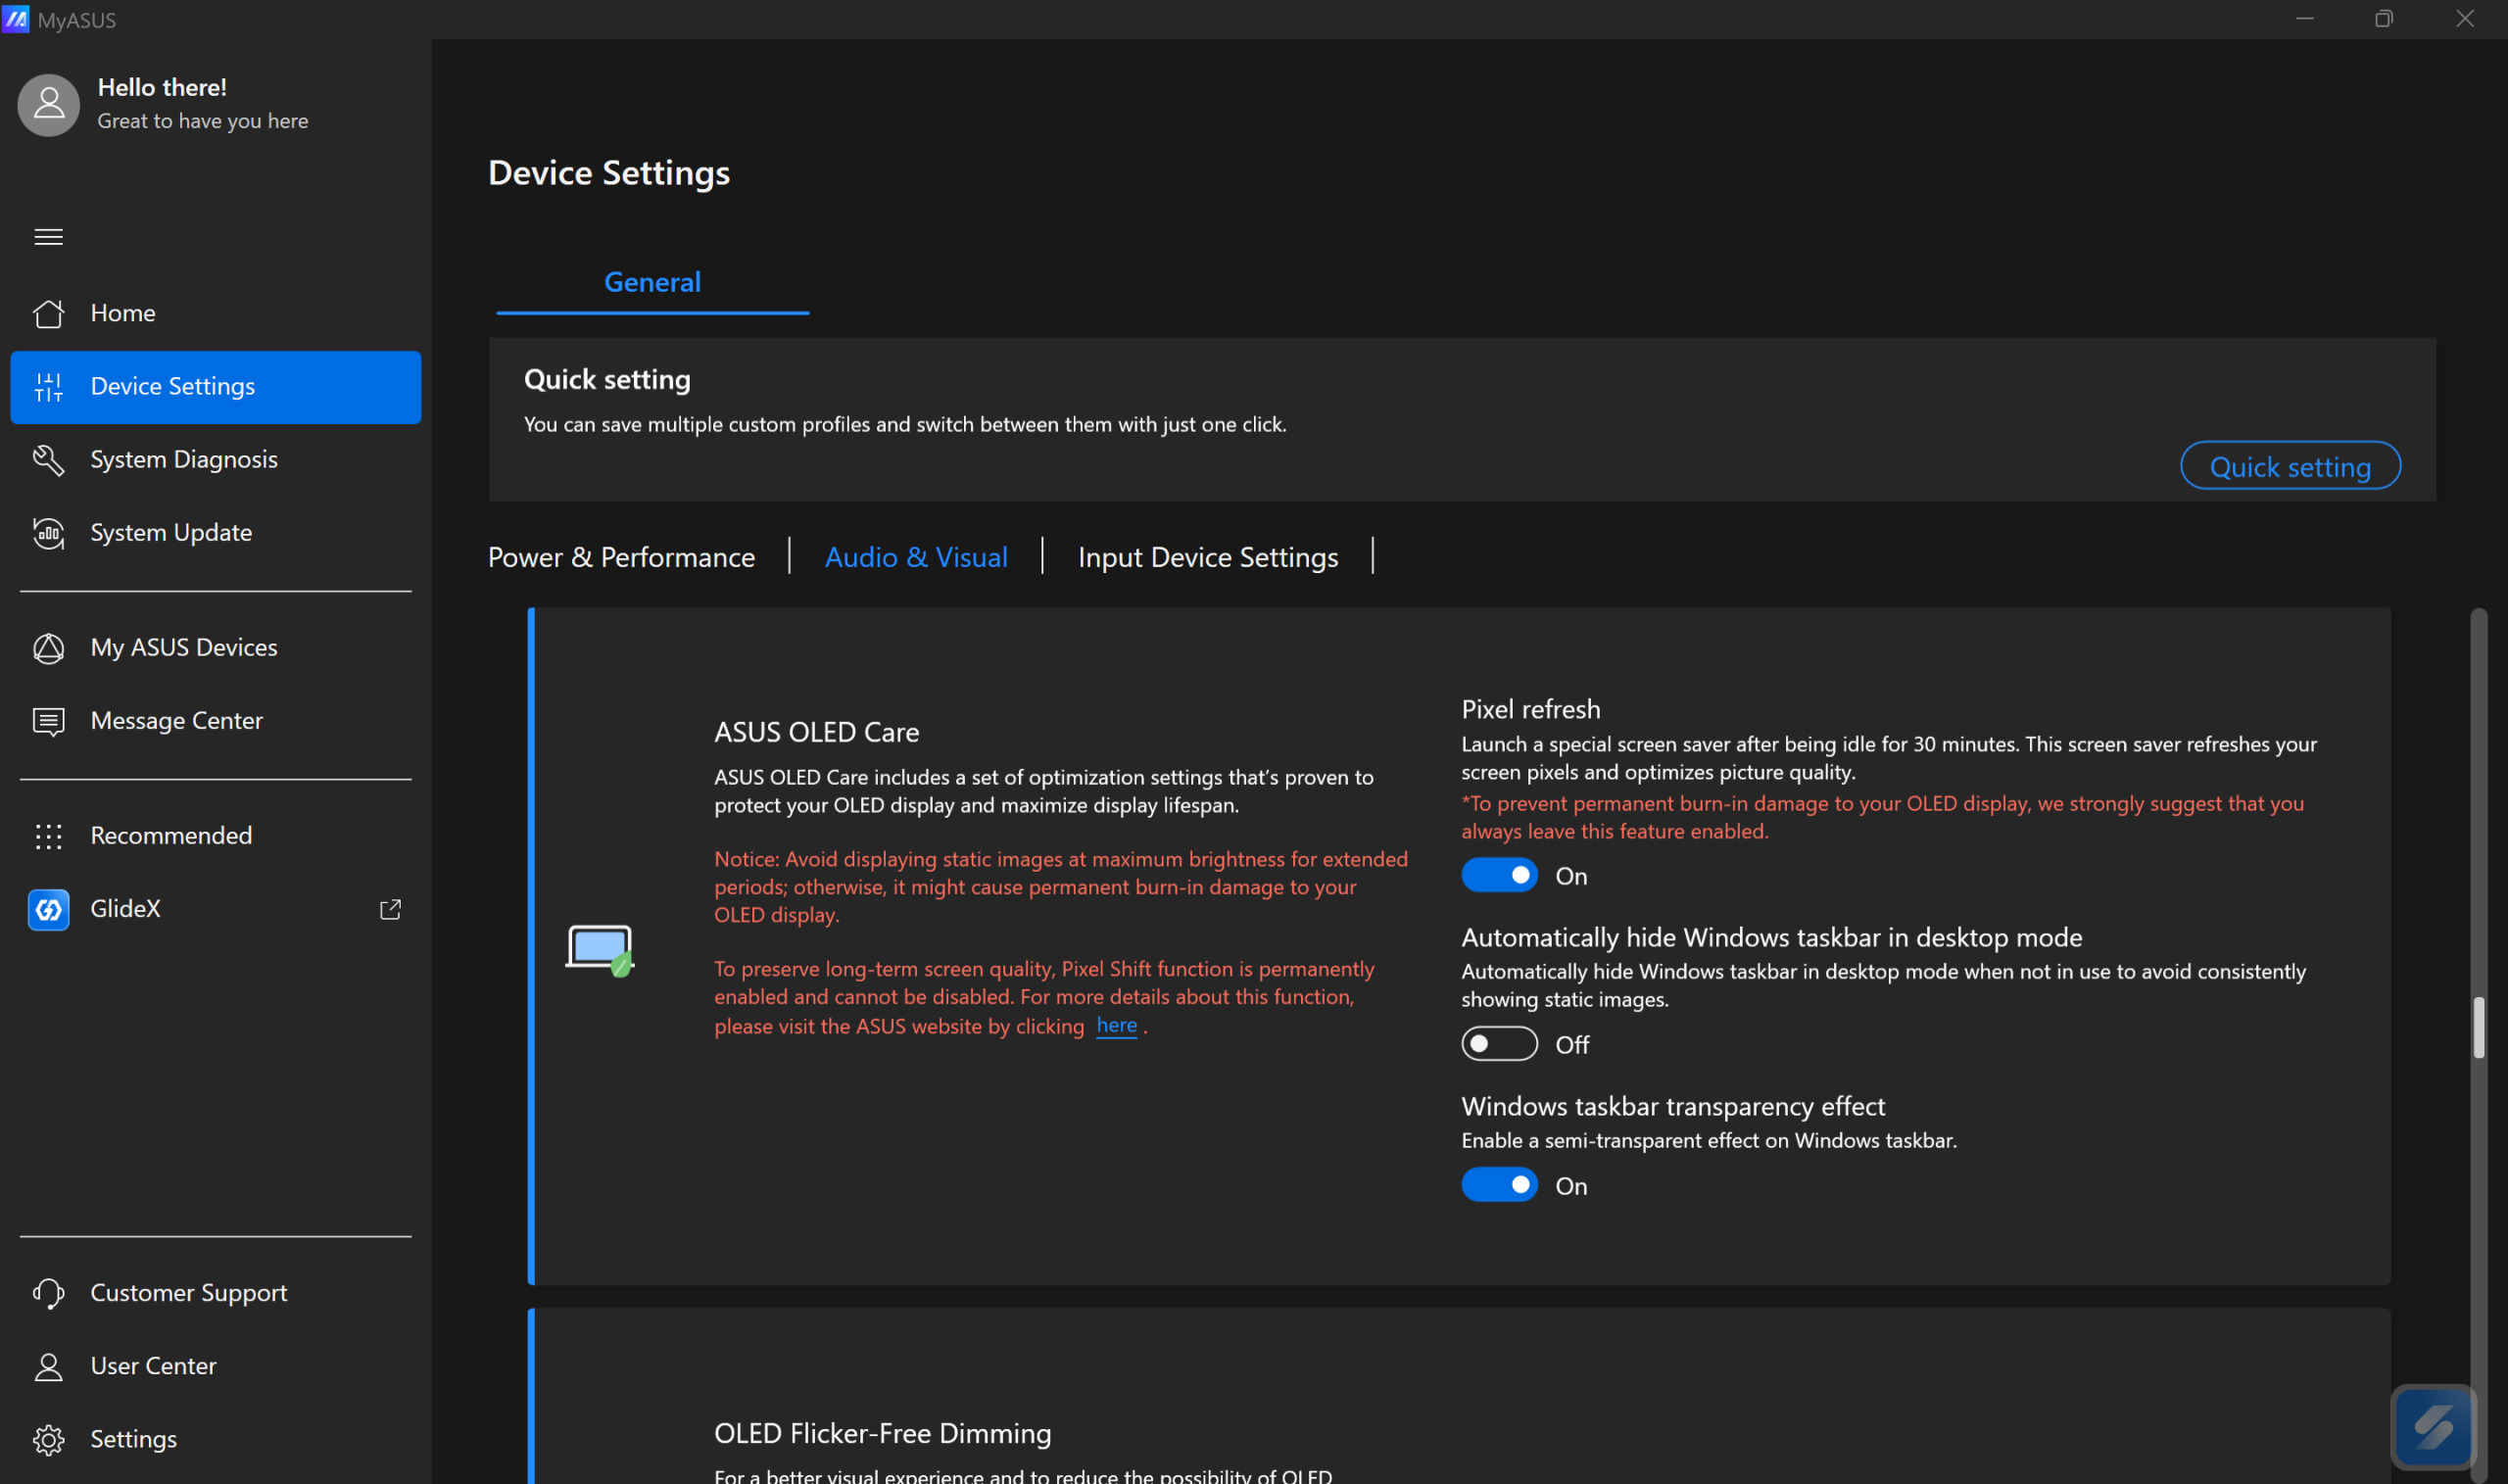Image resolution: width=2508 pixels, height=1484 pixels.
Task: Select the General tab
Action: (x=652, y=283)
